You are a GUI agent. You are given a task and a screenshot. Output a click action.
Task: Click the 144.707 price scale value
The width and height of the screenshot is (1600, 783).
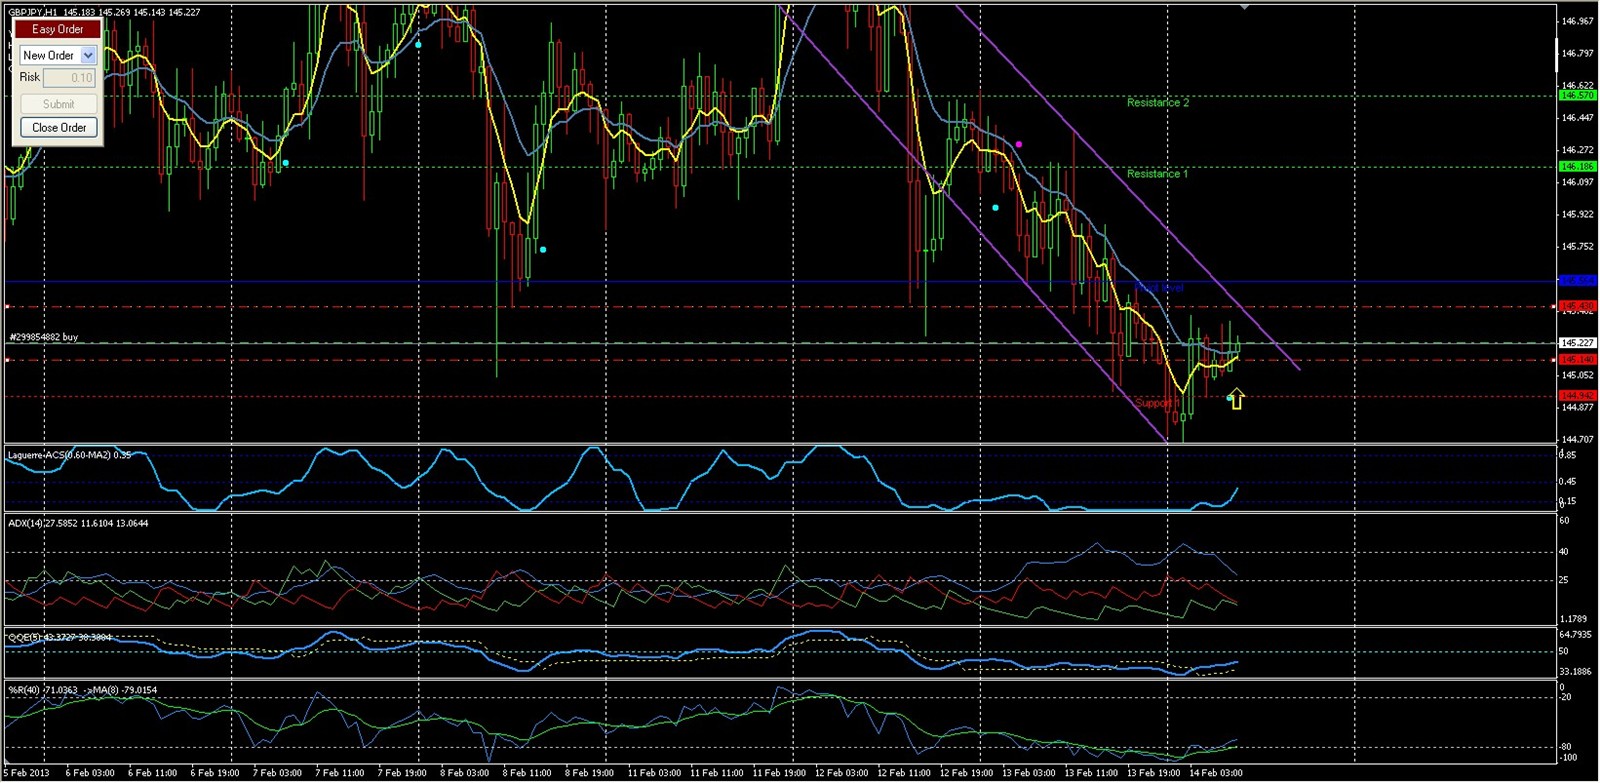pyautogui.click(x=1578, y=440)
